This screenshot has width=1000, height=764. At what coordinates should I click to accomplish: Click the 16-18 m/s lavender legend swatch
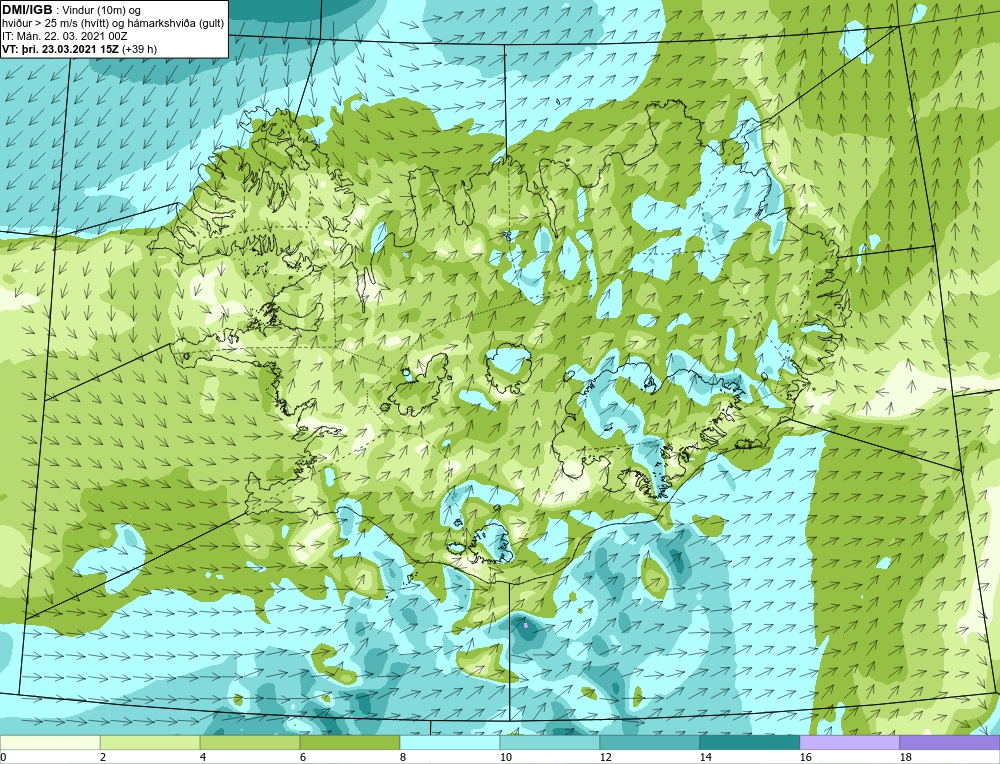(x=849, y=742)
